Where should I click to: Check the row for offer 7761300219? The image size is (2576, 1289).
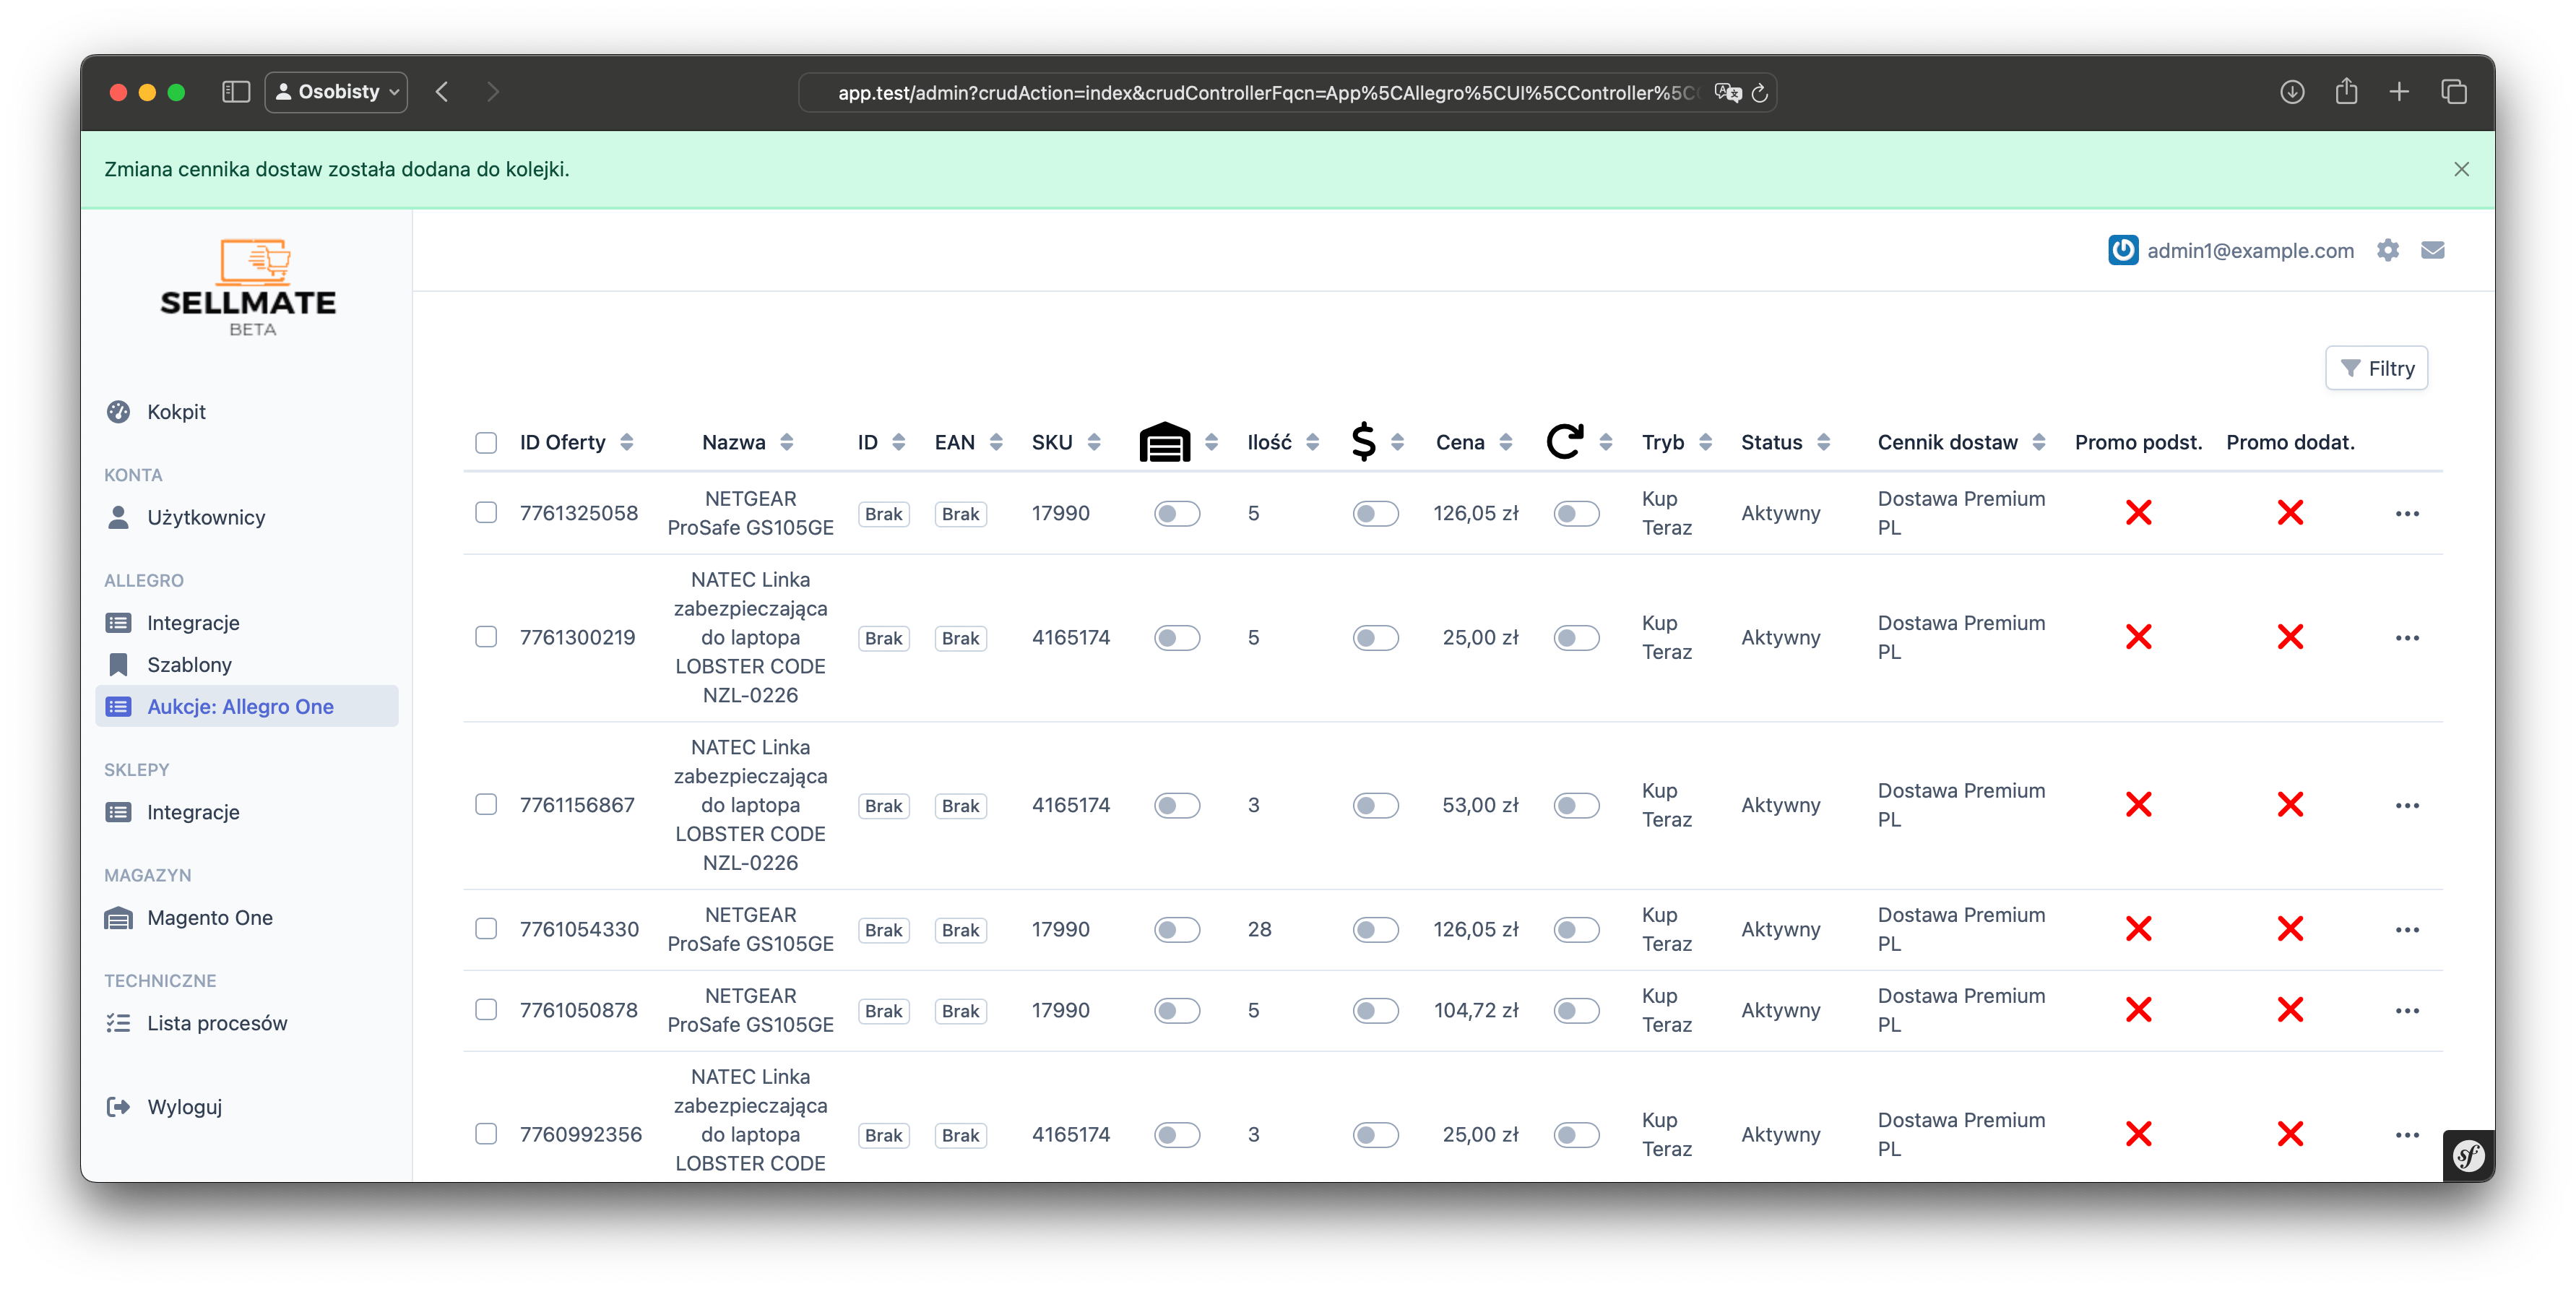pyautogui.click(x=486, y=636)
